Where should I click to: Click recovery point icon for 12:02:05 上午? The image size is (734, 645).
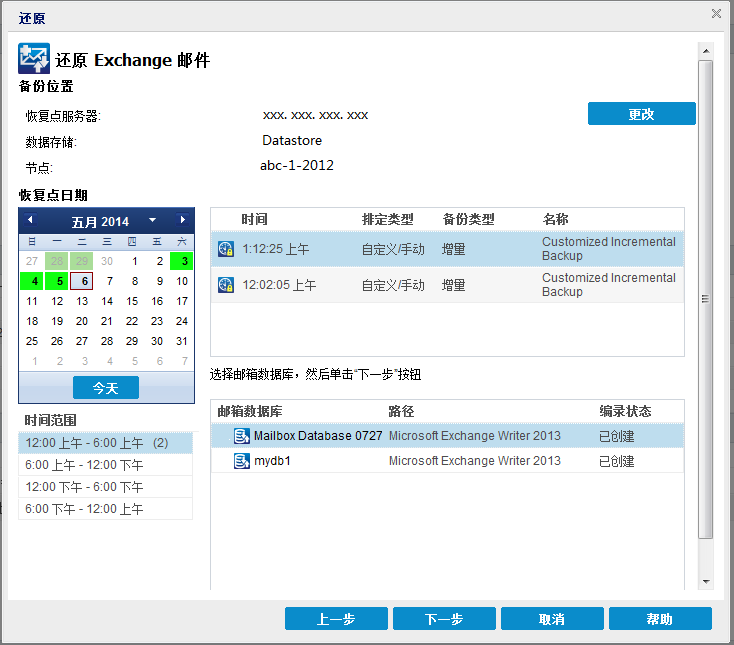pyautogui.click(x=226, y=285)
